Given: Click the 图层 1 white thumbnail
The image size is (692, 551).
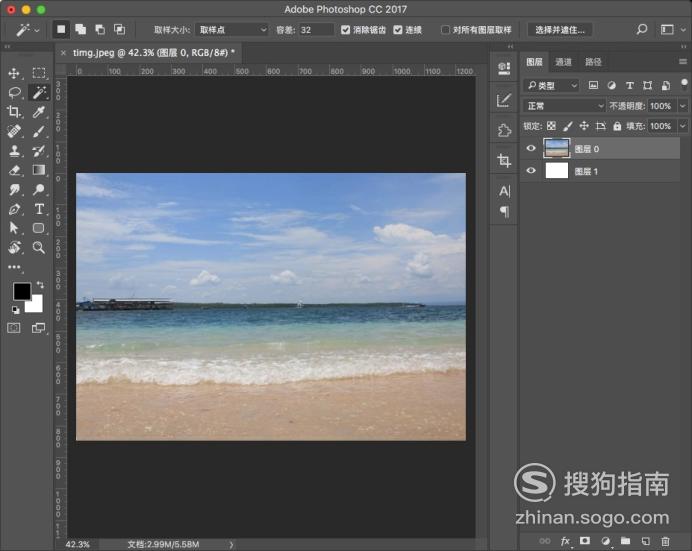Looking at the screenshot, I should tap(557, 170).
